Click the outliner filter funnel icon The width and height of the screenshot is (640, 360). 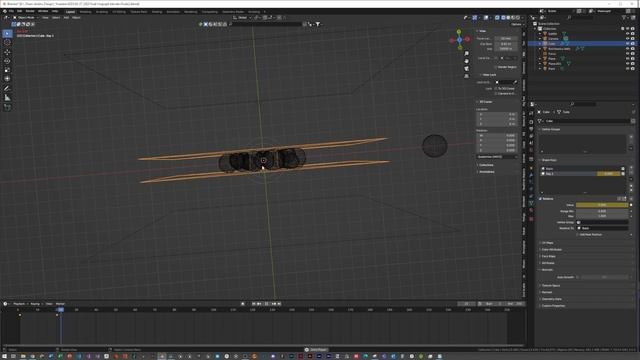pos(624,18)
